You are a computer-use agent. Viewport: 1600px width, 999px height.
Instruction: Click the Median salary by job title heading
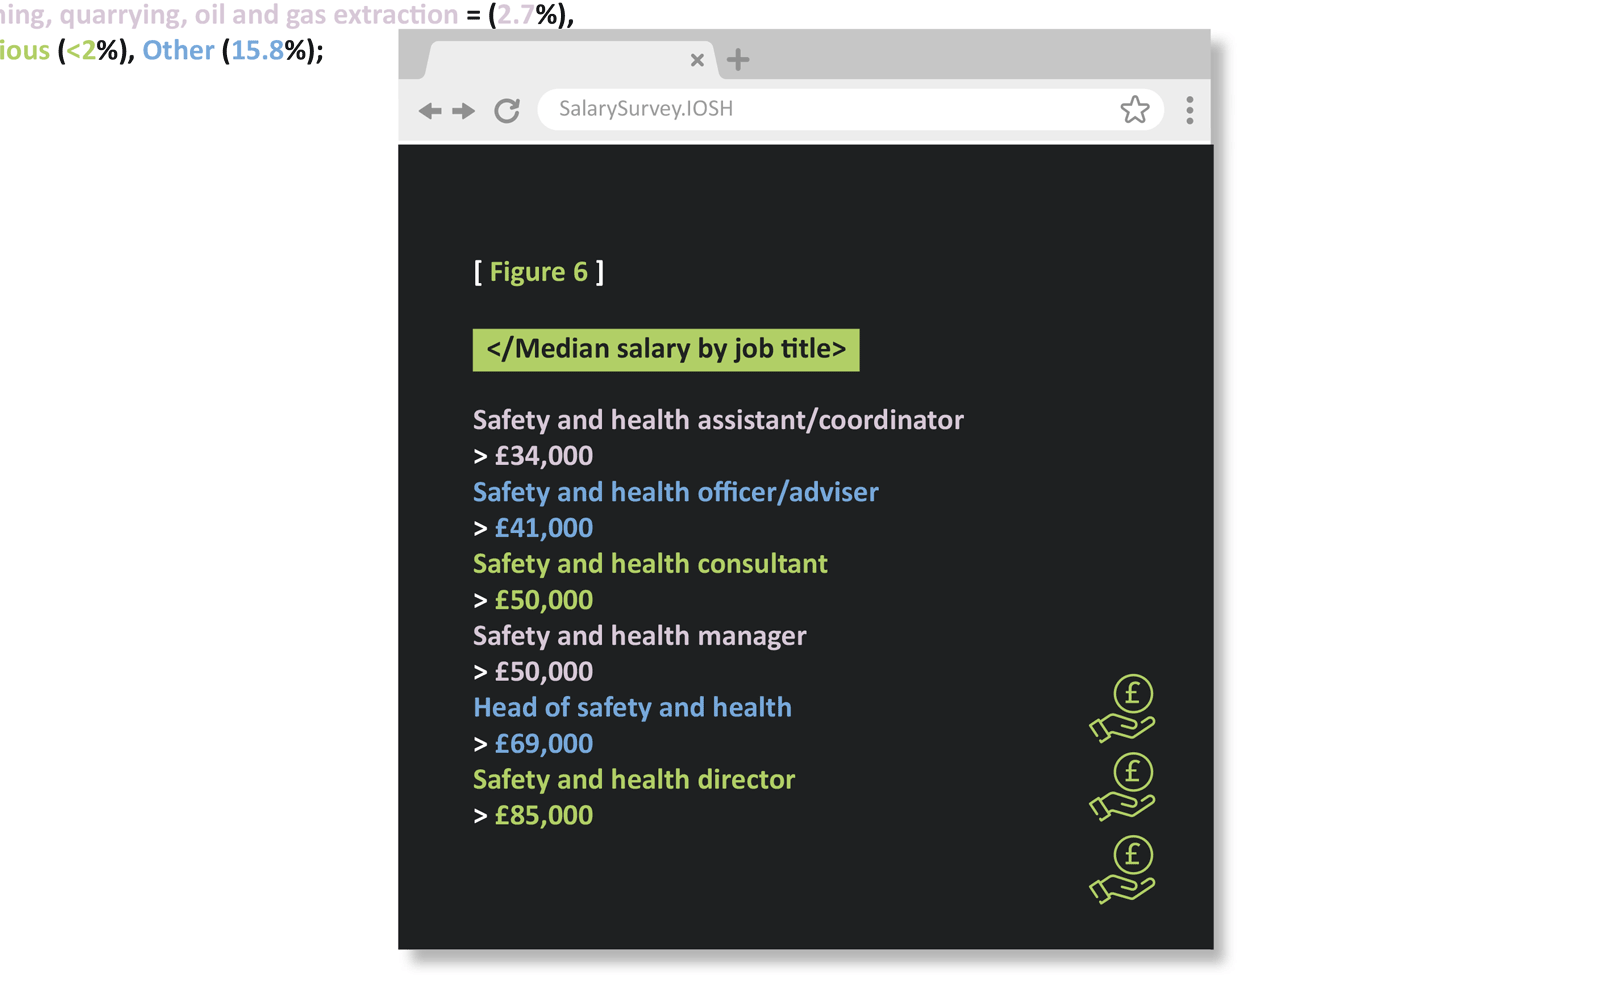[x=666, y=349]
